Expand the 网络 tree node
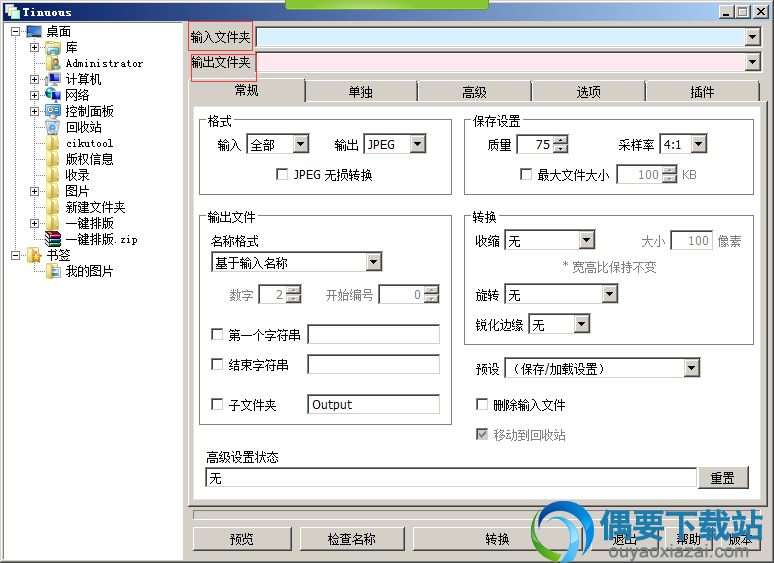Screen dimensions: 774x563 pyautogui.click(x=34, y=95)
